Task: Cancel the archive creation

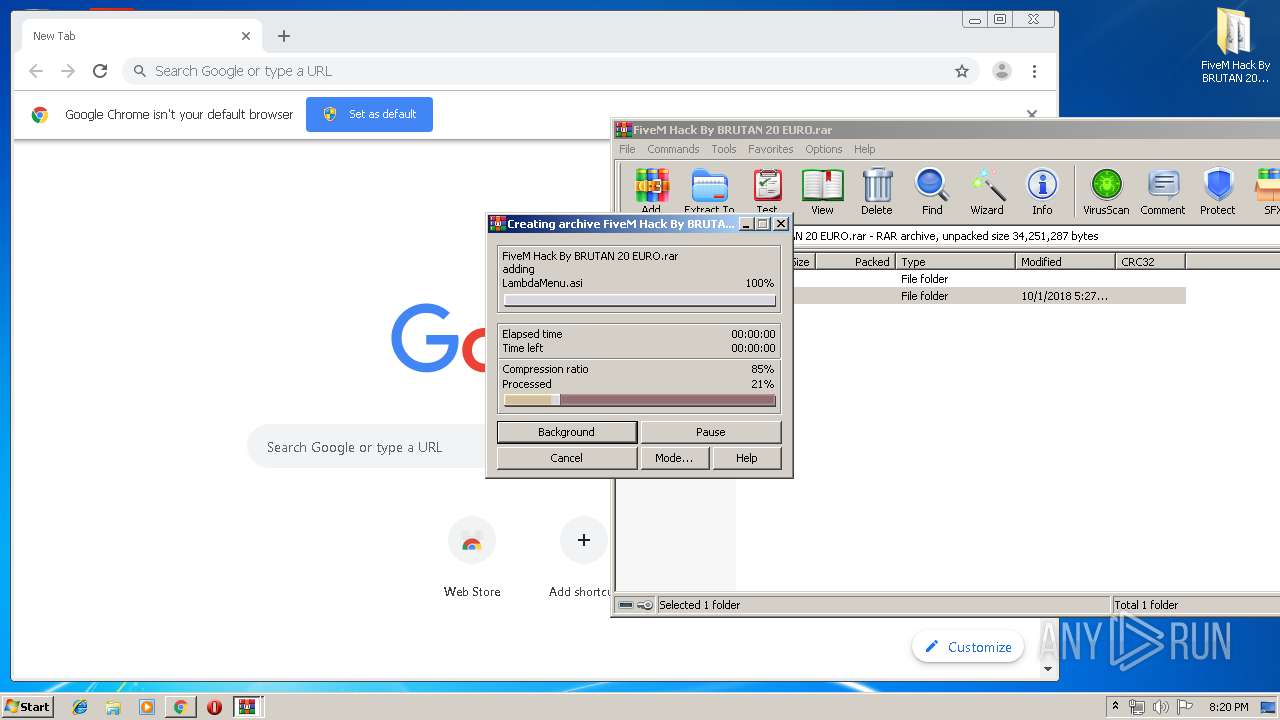Action: pos(567,458)
